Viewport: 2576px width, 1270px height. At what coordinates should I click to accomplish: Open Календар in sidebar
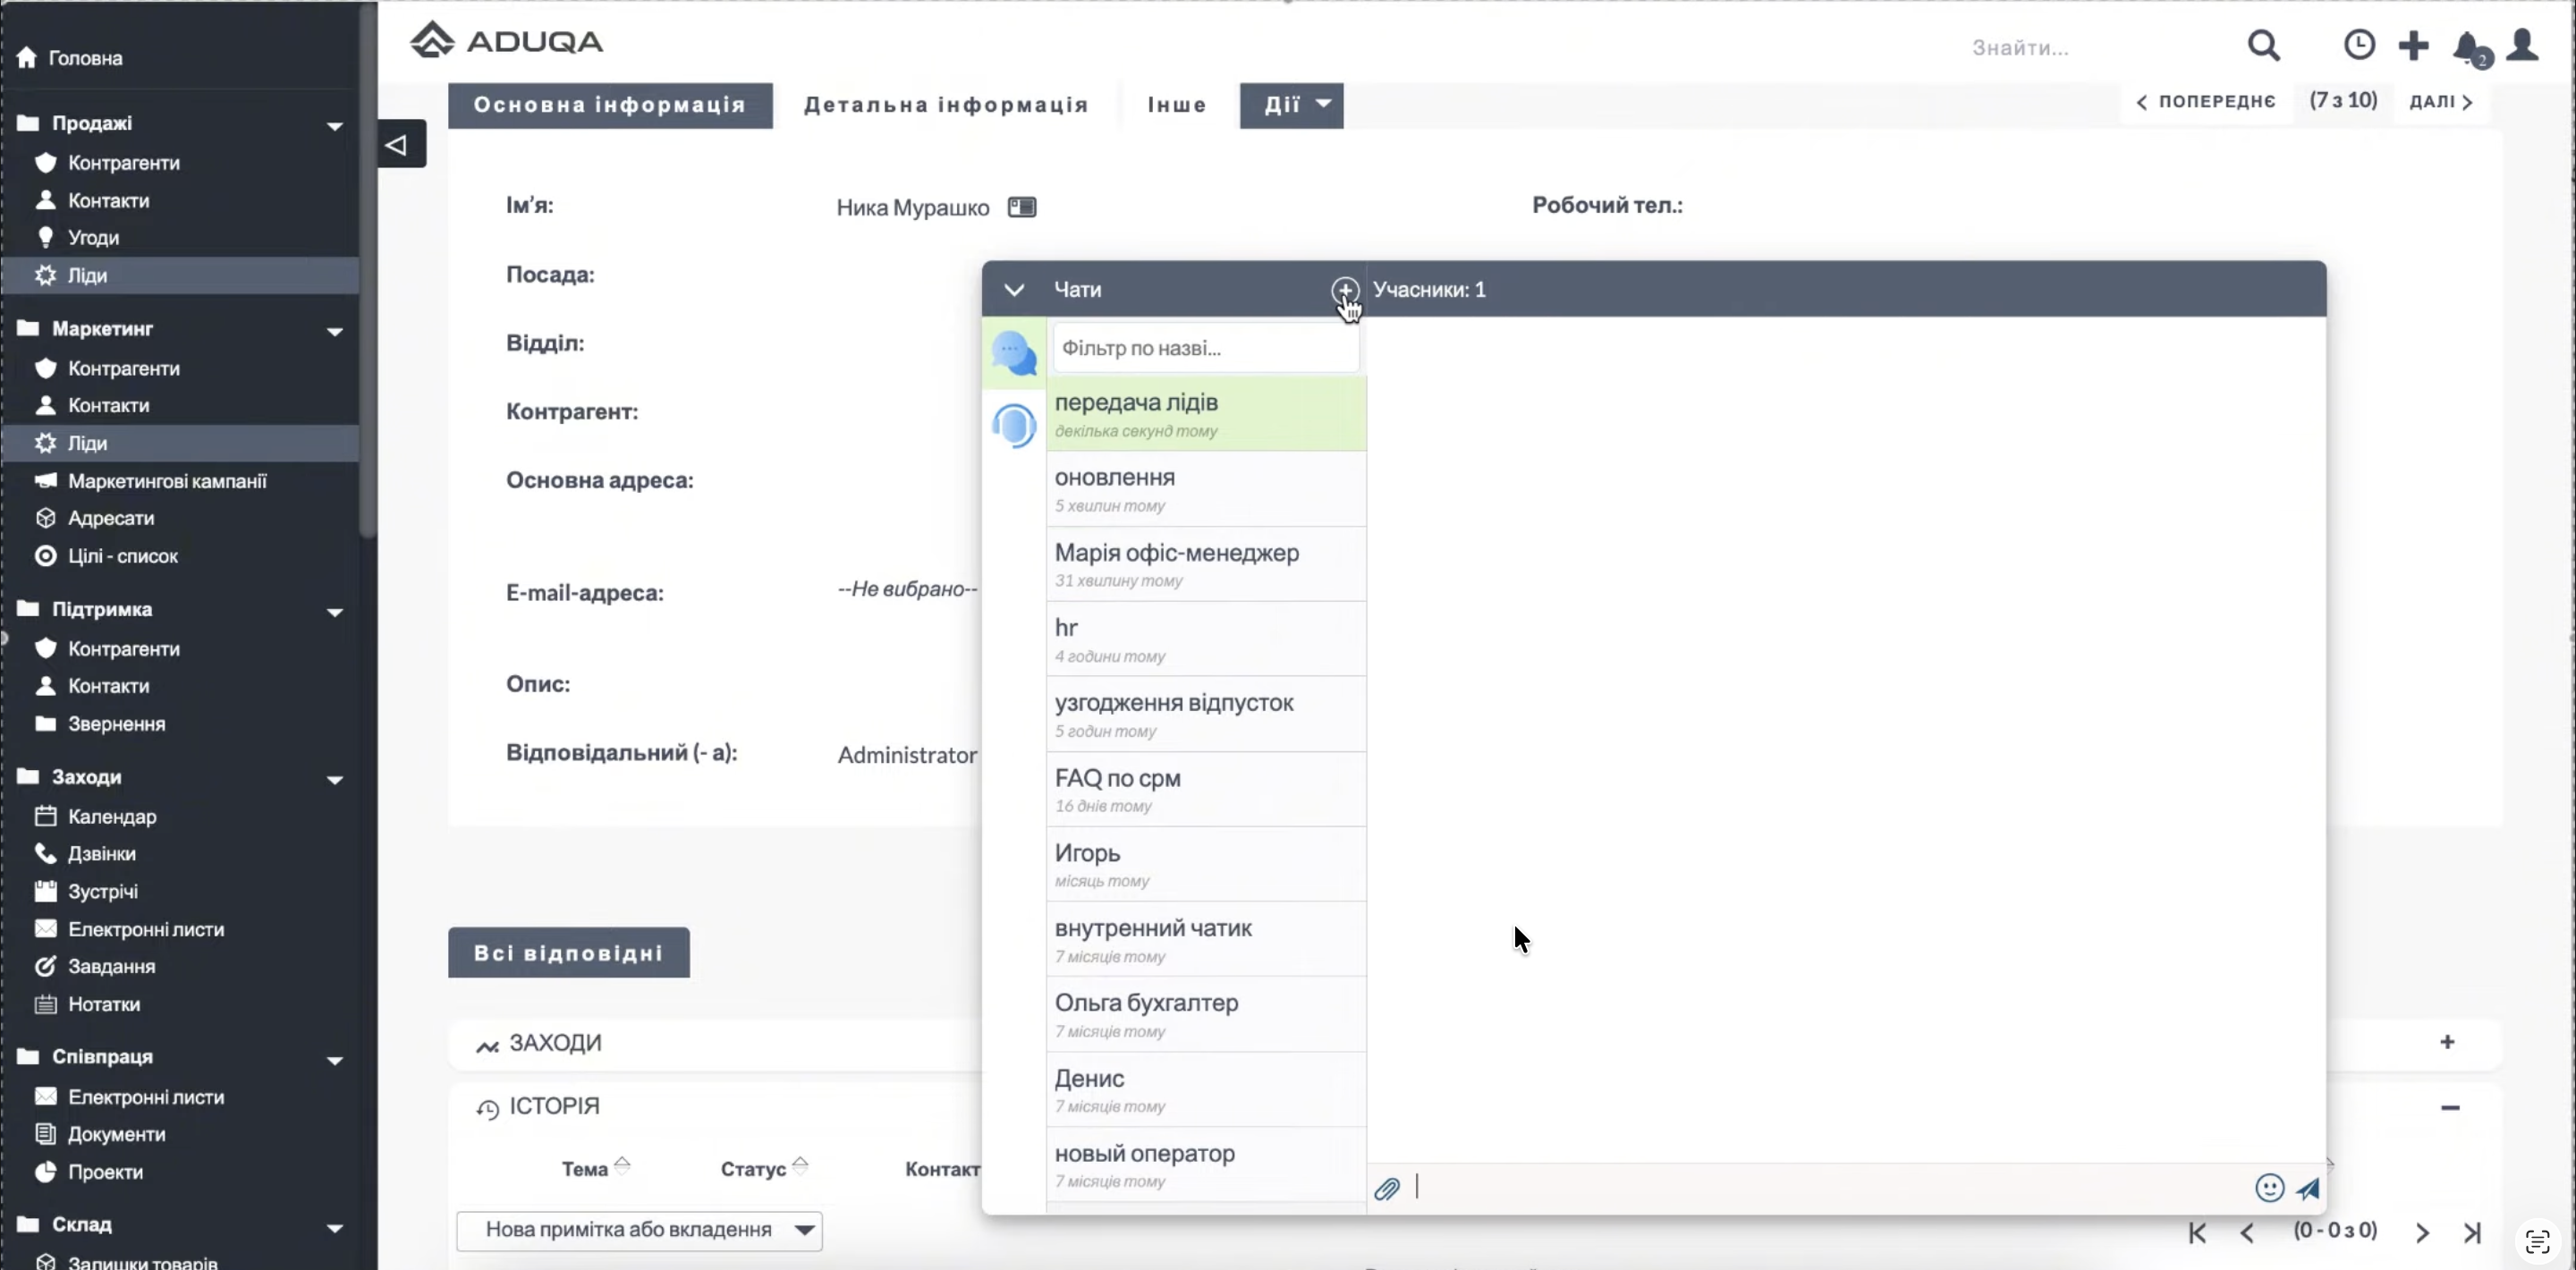pyautogui.click(x=112, y=816)
